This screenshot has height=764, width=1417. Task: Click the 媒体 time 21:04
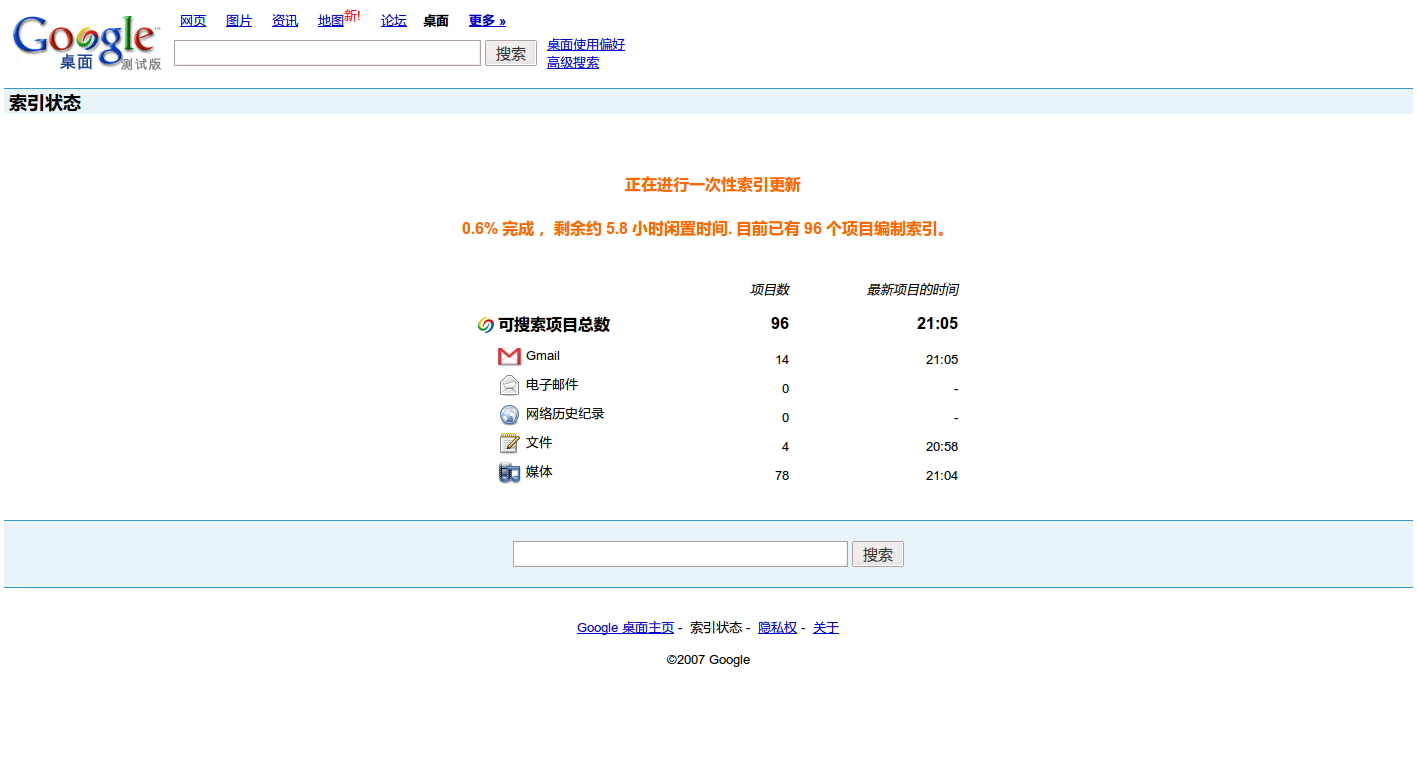(942, 476)
